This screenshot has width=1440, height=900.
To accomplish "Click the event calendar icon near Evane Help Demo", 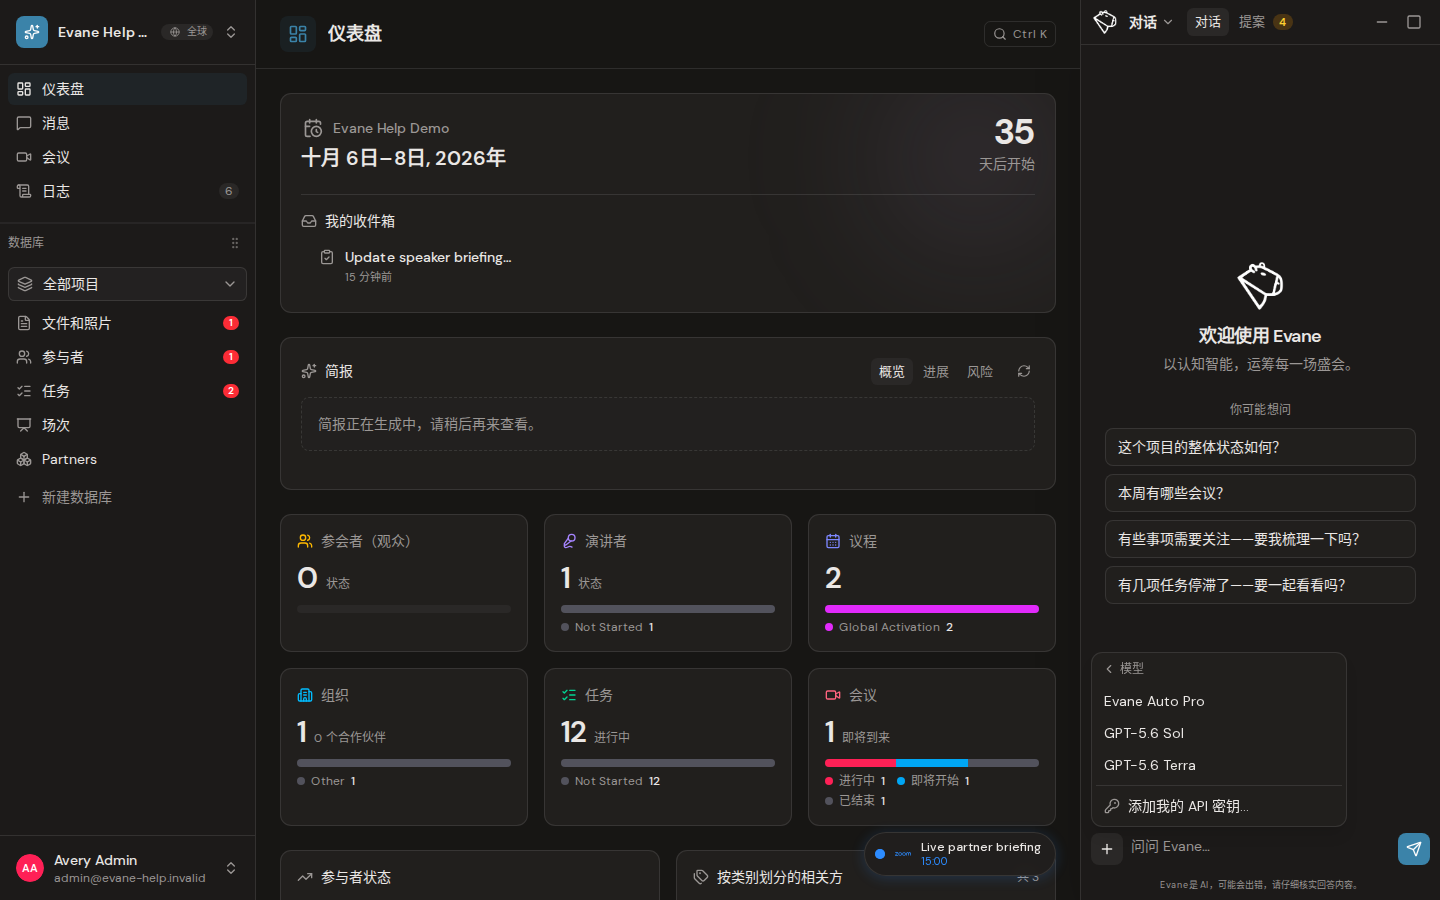I will pyautogui.click(x=313, y=128).
